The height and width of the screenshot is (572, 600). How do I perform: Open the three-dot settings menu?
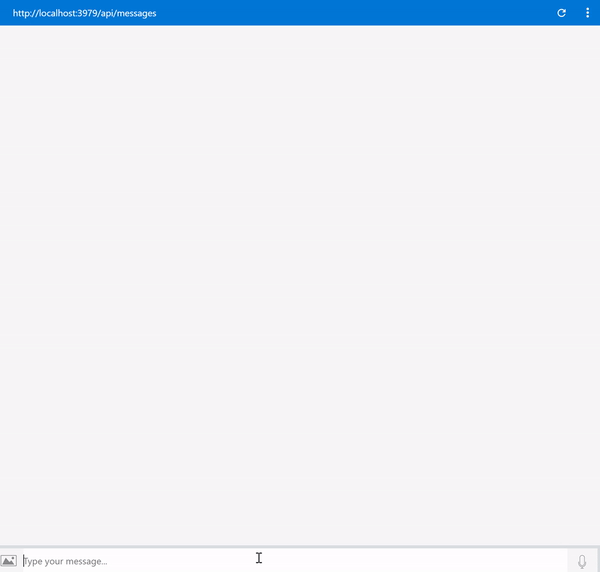point(587,13)
